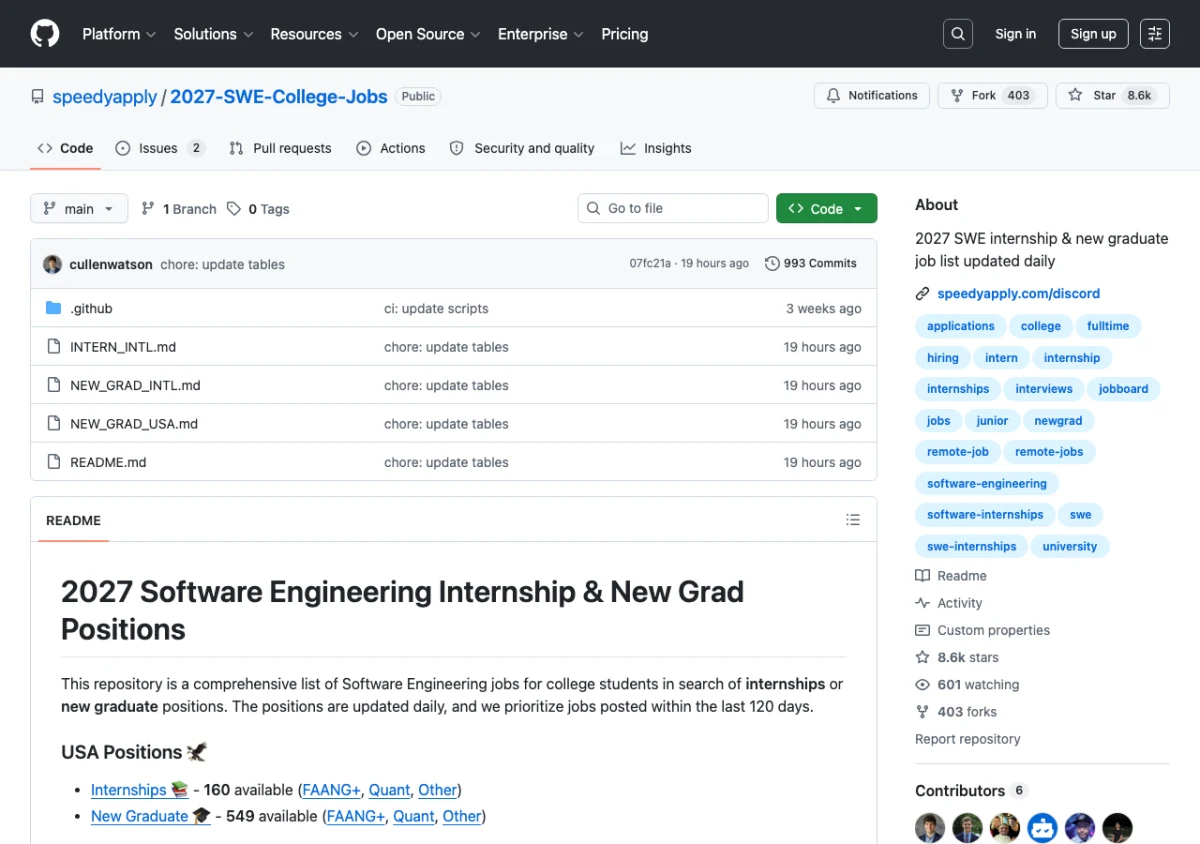Click the INTERN_INTL.md file icon

pyautogui.click(x=54, y=347)
